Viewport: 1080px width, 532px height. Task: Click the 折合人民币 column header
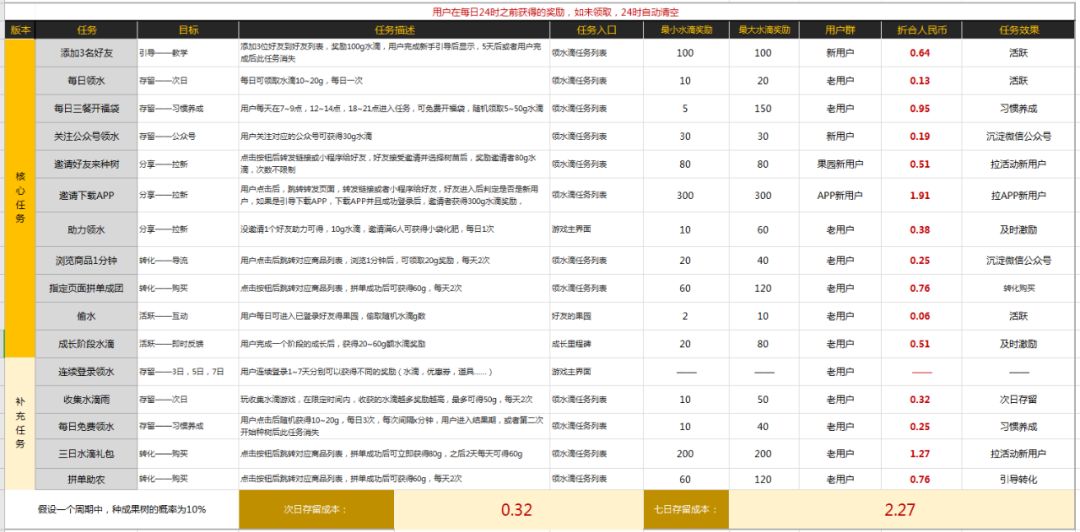(x=921, y=30)
